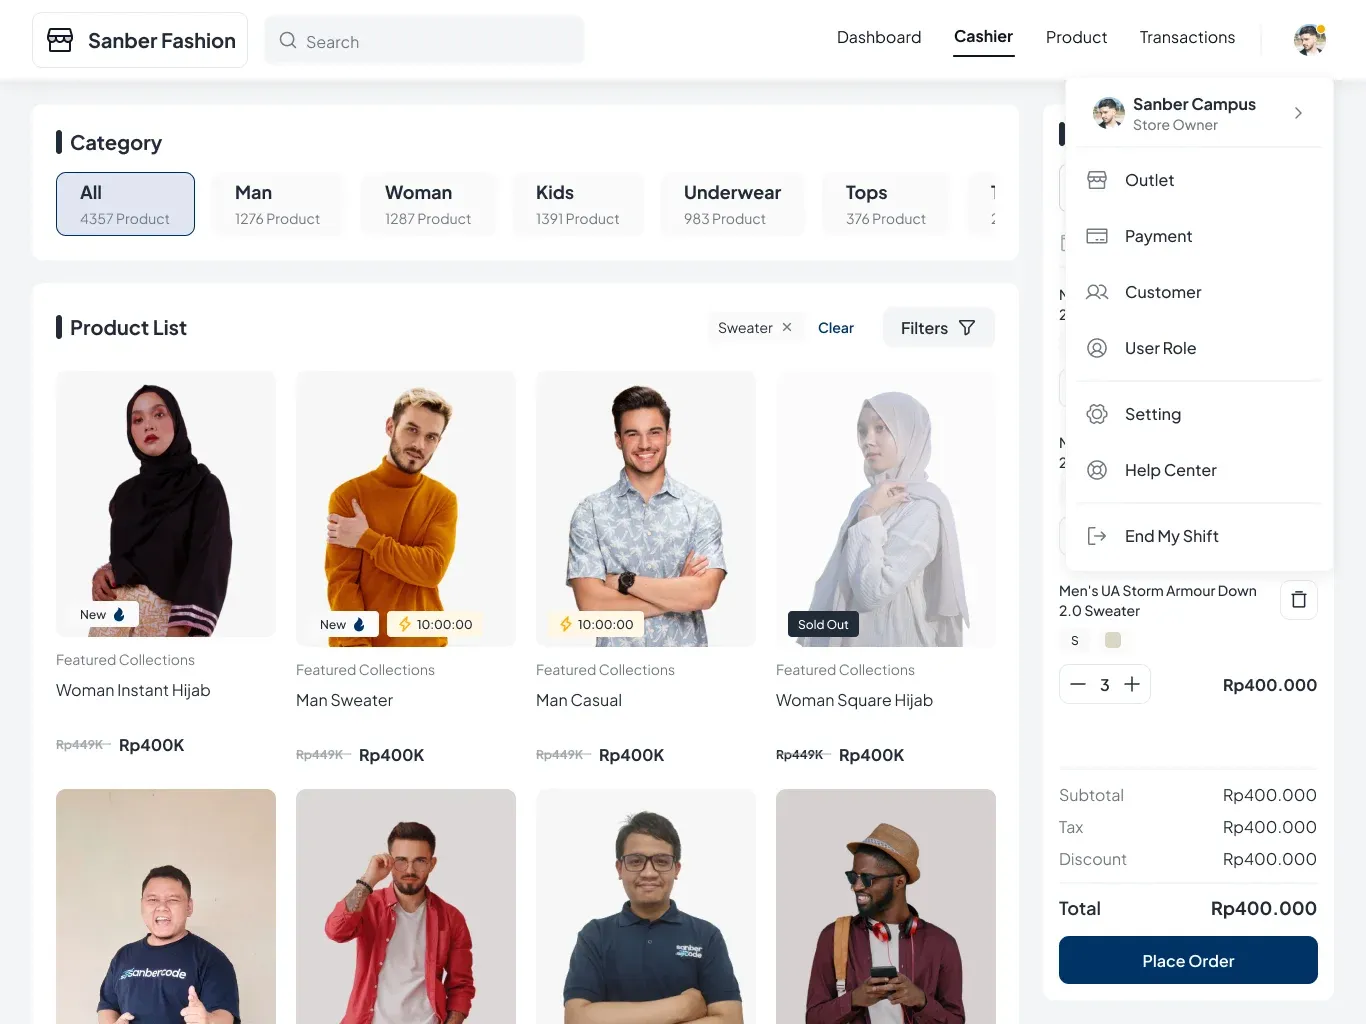Screen dimensions: 1366x1024
Task: Focus the Search input field
Action: [424, 41]
